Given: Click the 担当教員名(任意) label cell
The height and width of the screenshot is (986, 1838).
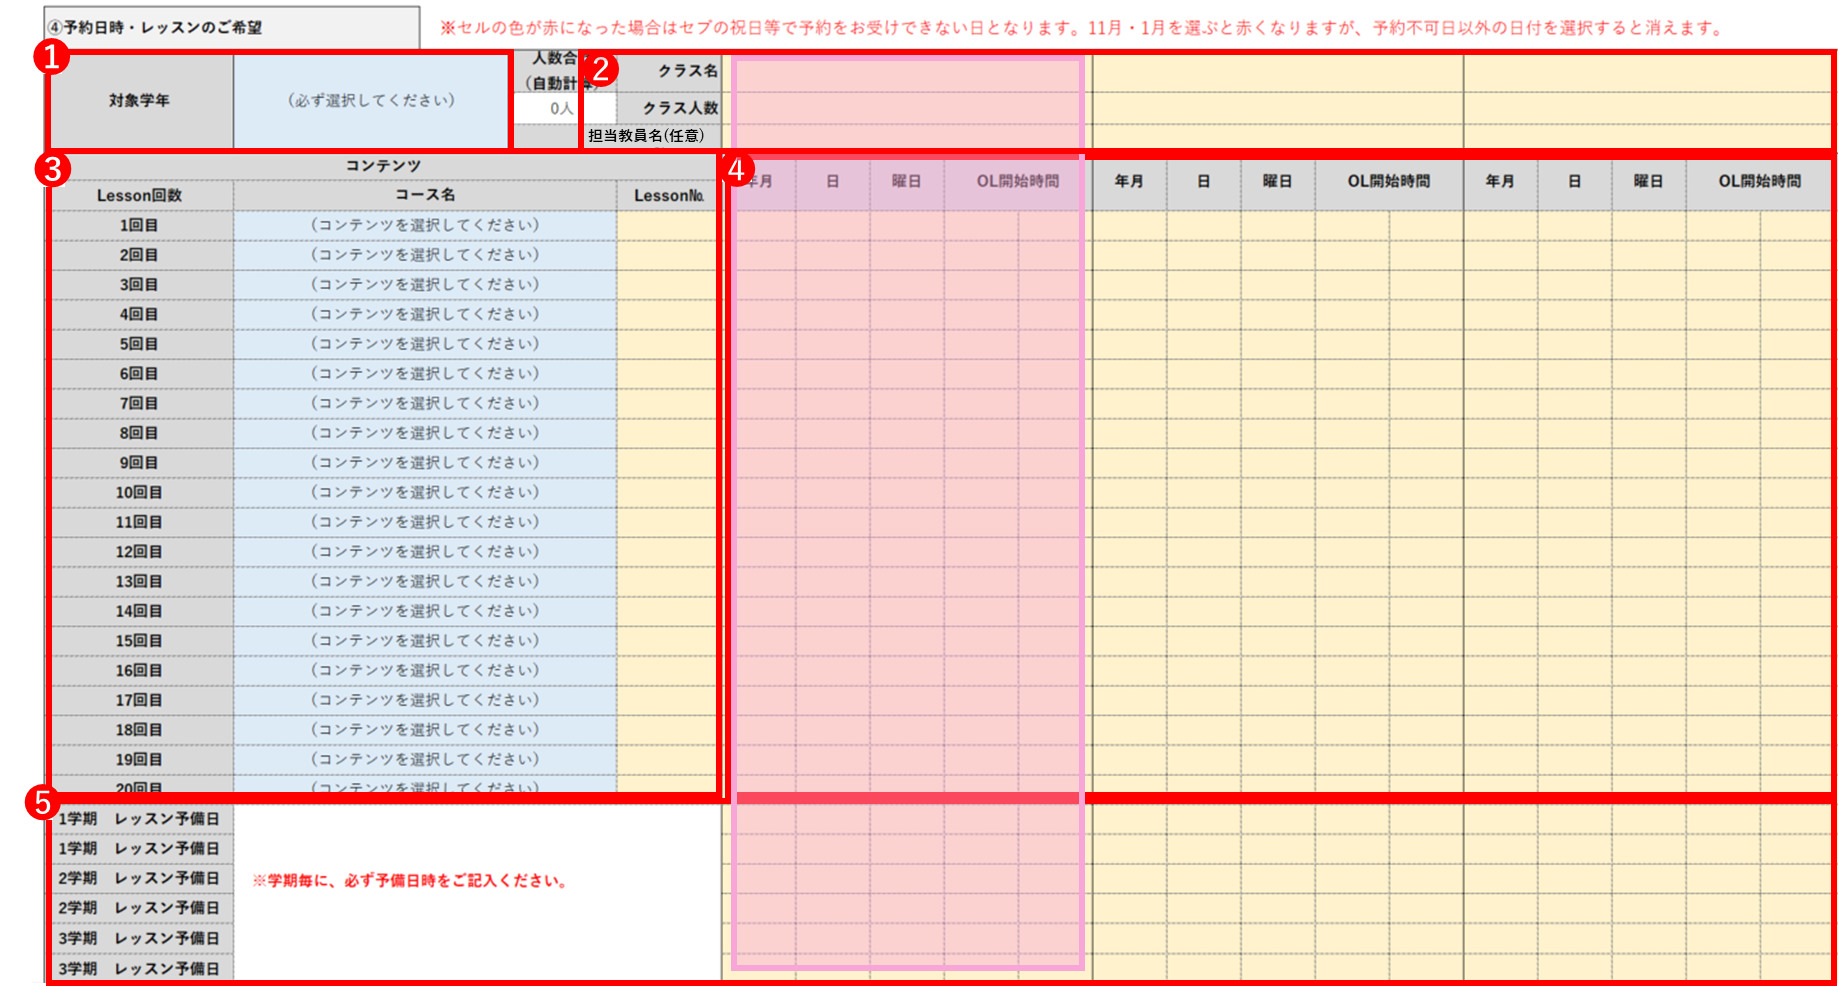Looking at the screenshot, I should [x=646, y=136].
